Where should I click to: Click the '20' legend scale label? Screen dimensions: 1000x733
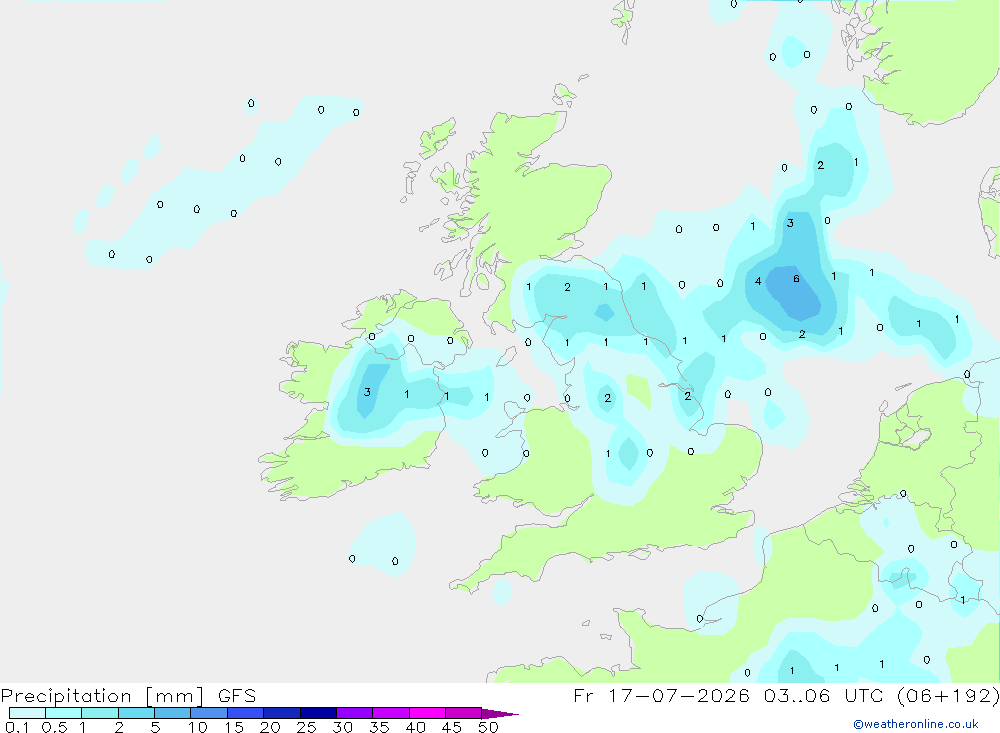tap(270, 727)
